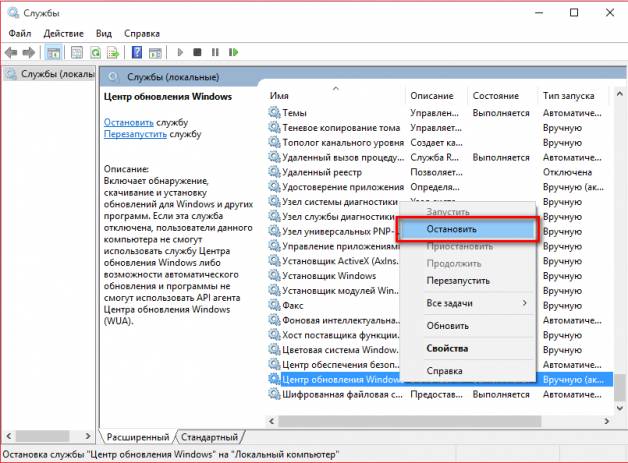Switch to the Расширенный tab
Viewport: 628px width, 463px height.
click(x=137, y=437)
